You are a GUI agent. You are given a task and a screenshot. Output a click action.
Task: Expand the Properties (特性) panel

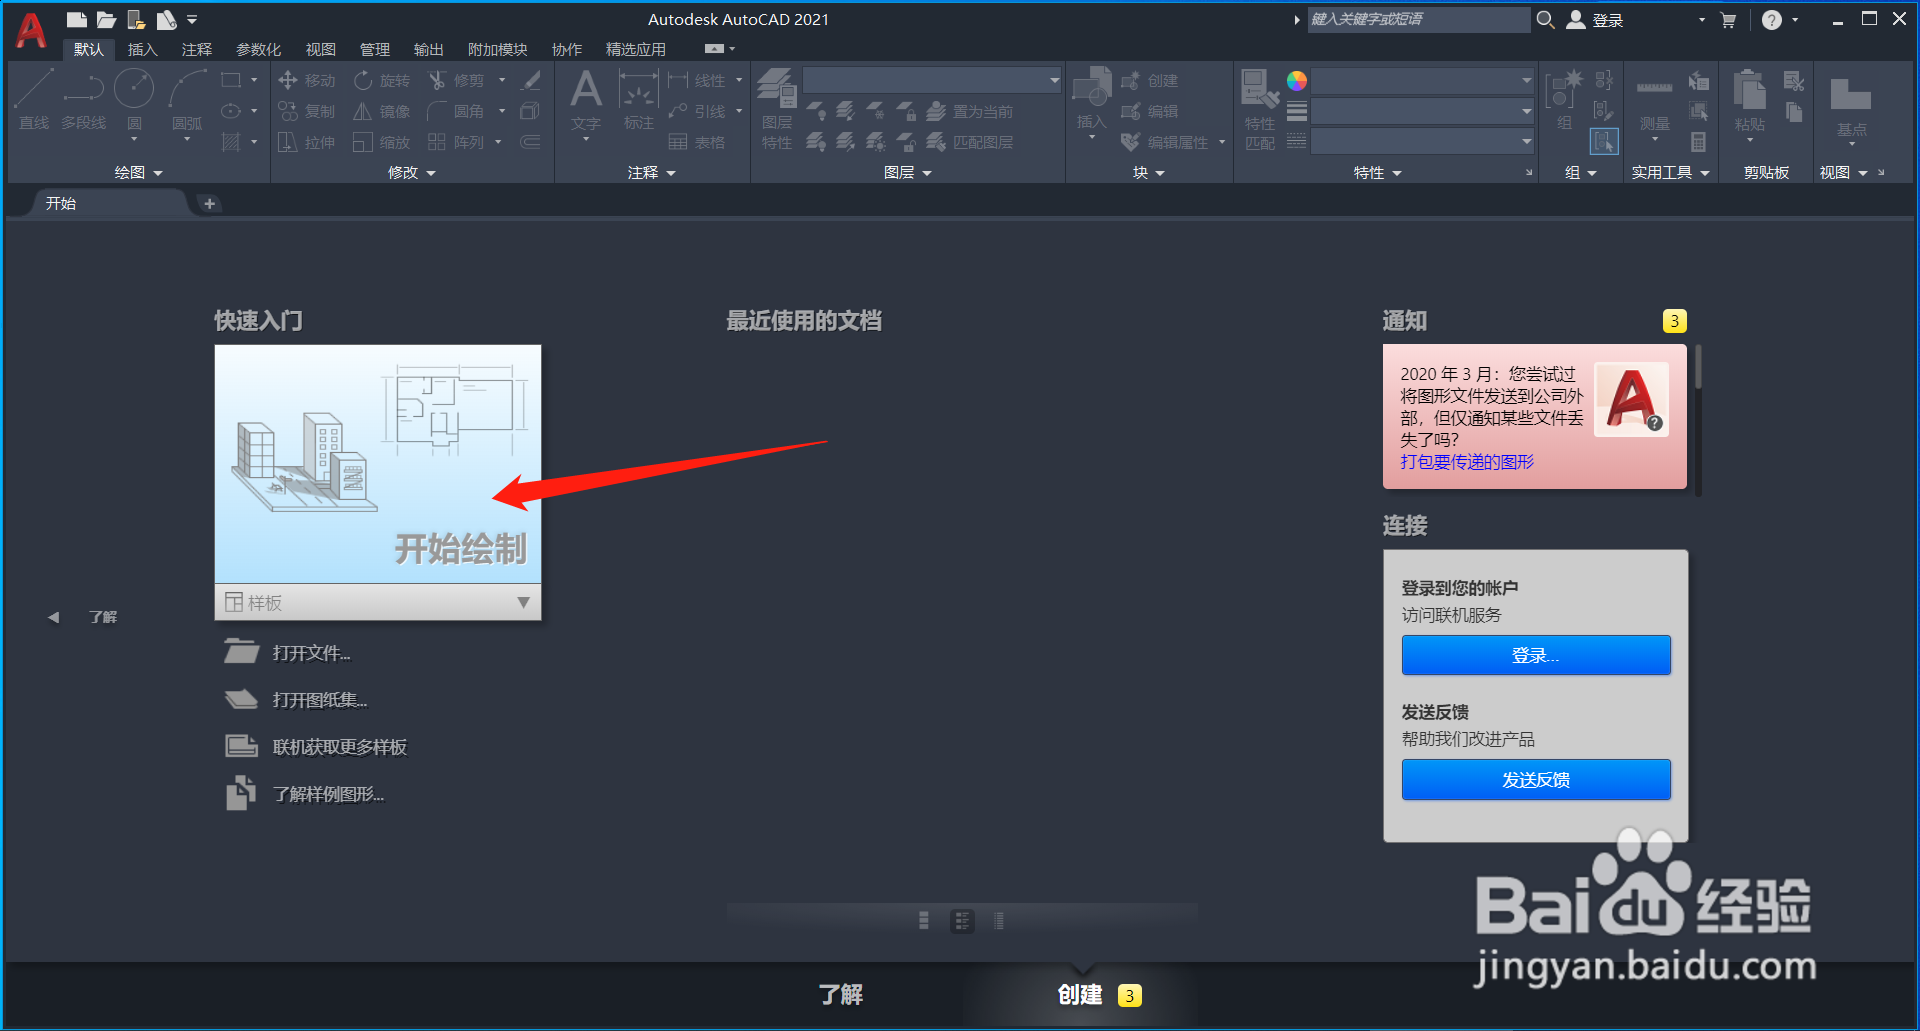pos(1378,172)
